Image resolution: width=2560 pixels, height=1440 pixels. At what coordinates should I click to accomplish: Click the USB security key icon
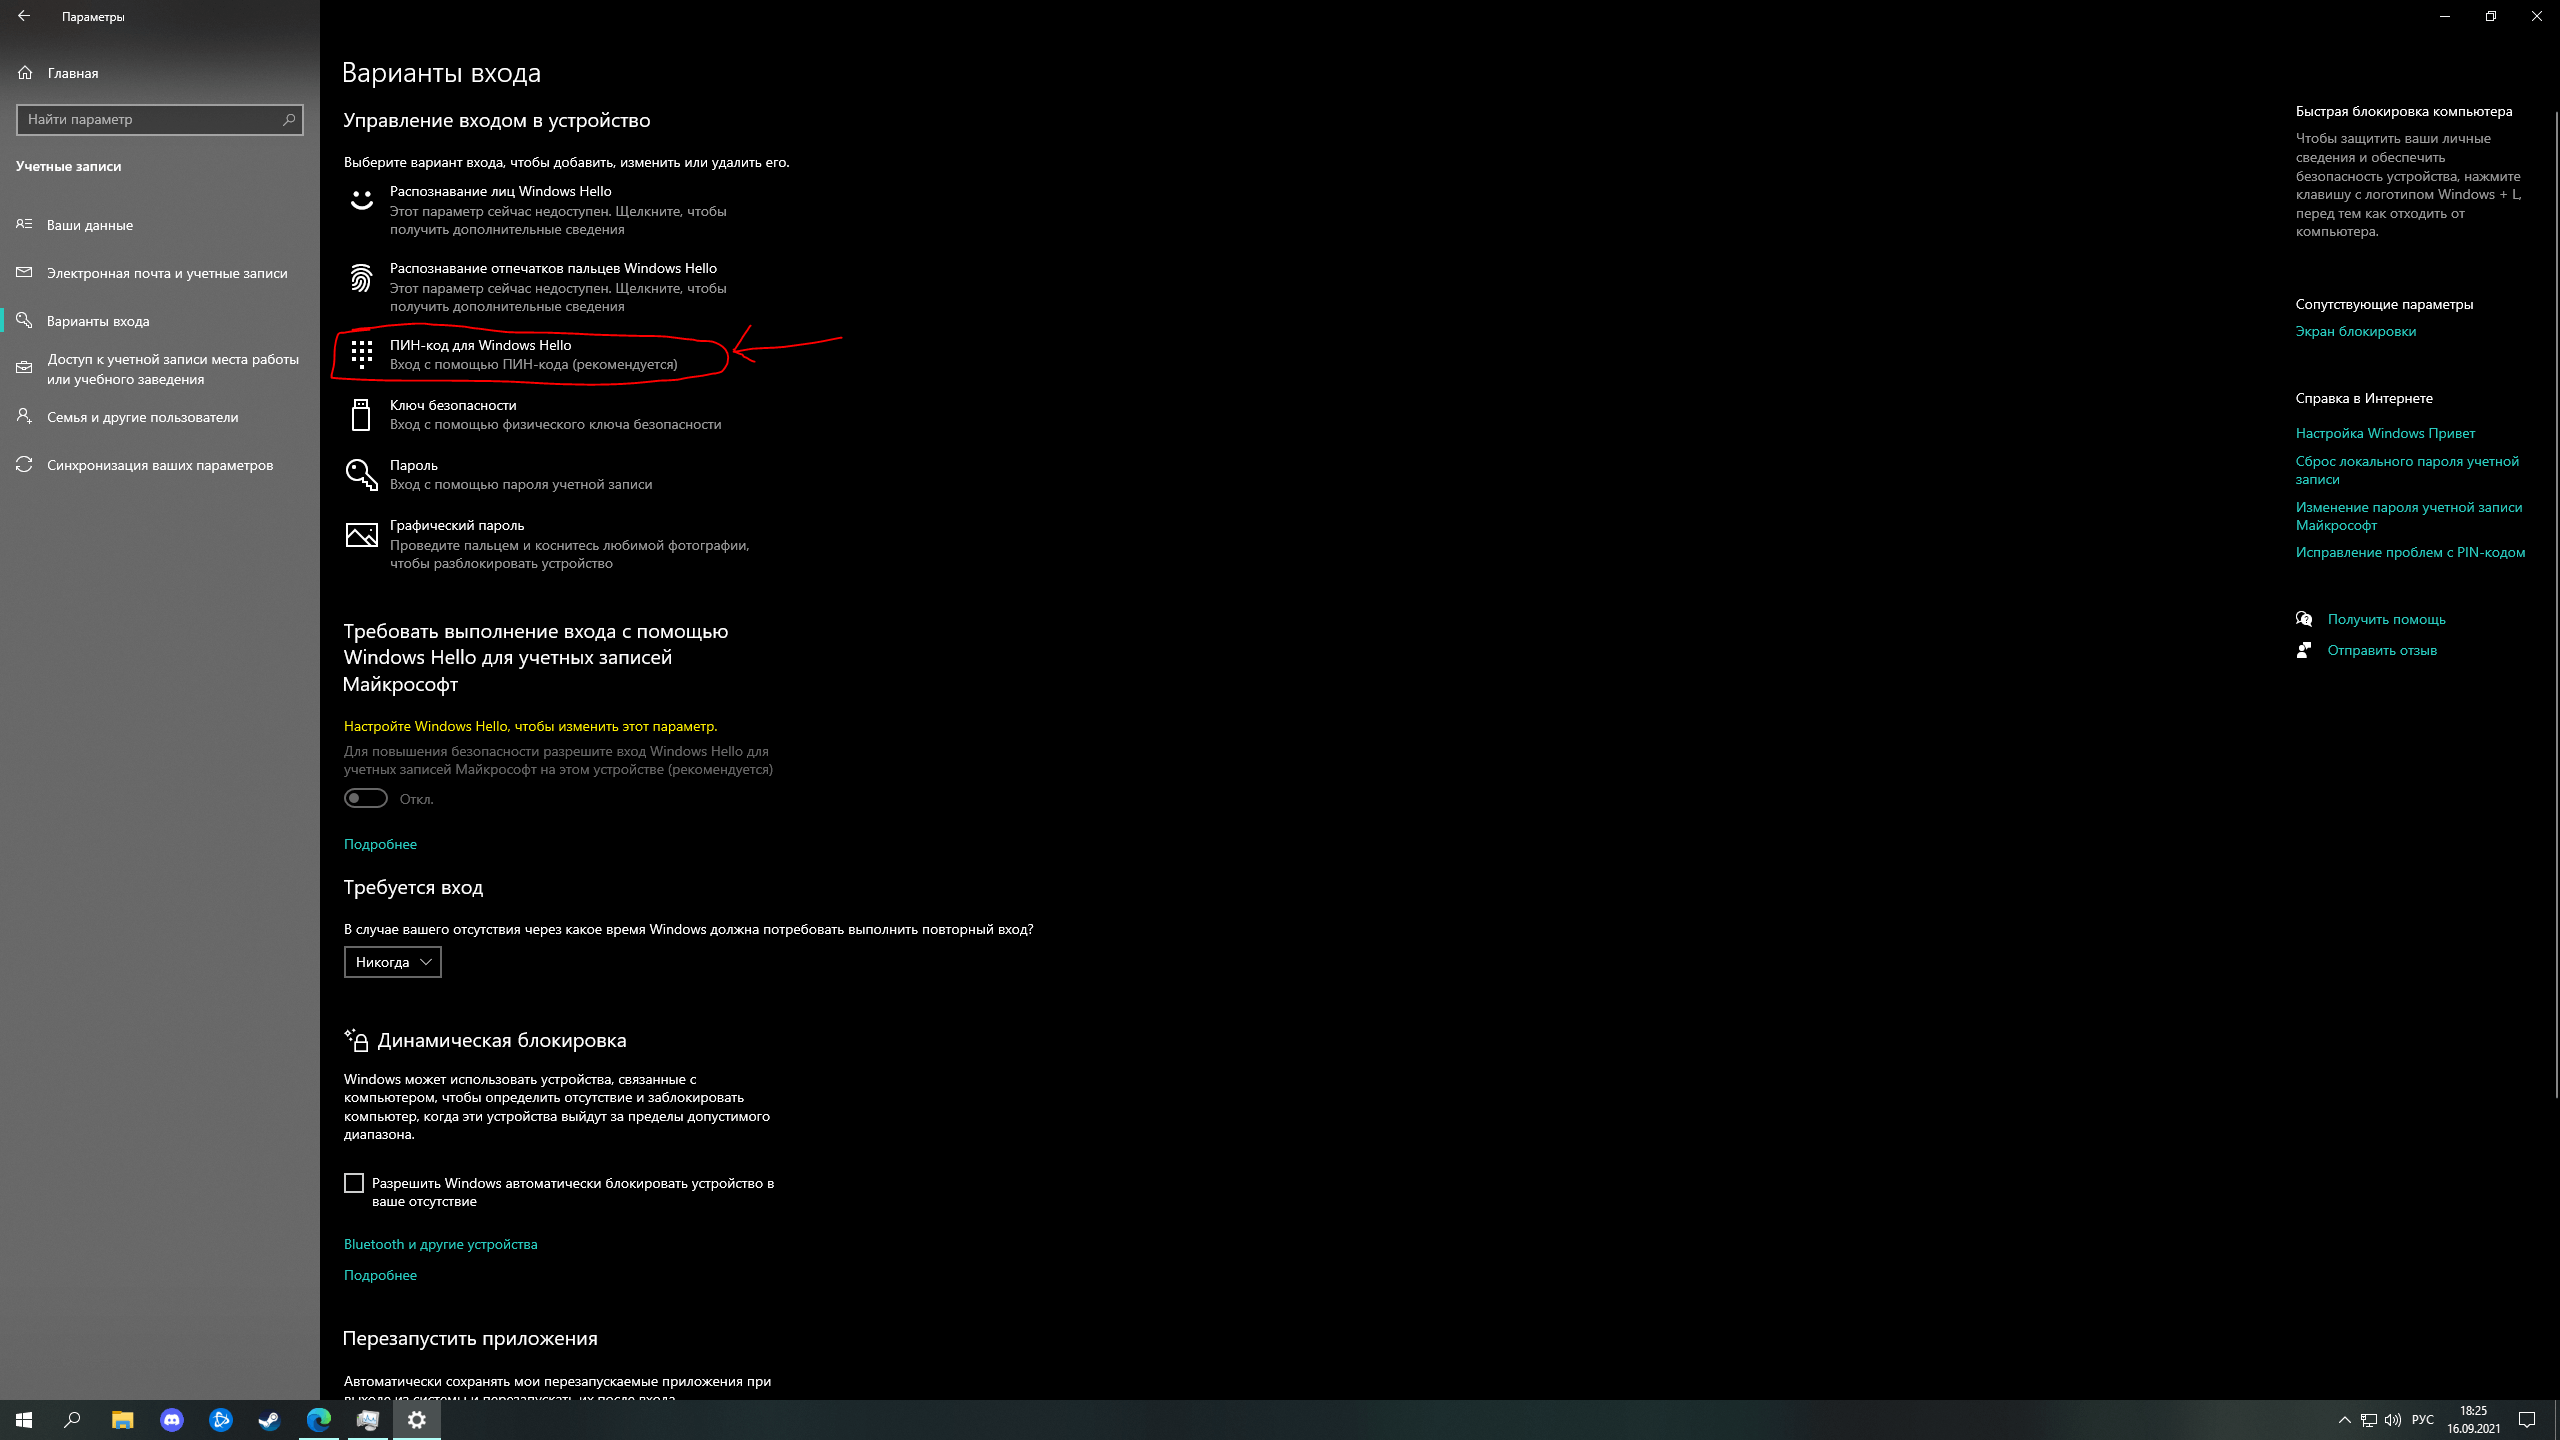361,414
